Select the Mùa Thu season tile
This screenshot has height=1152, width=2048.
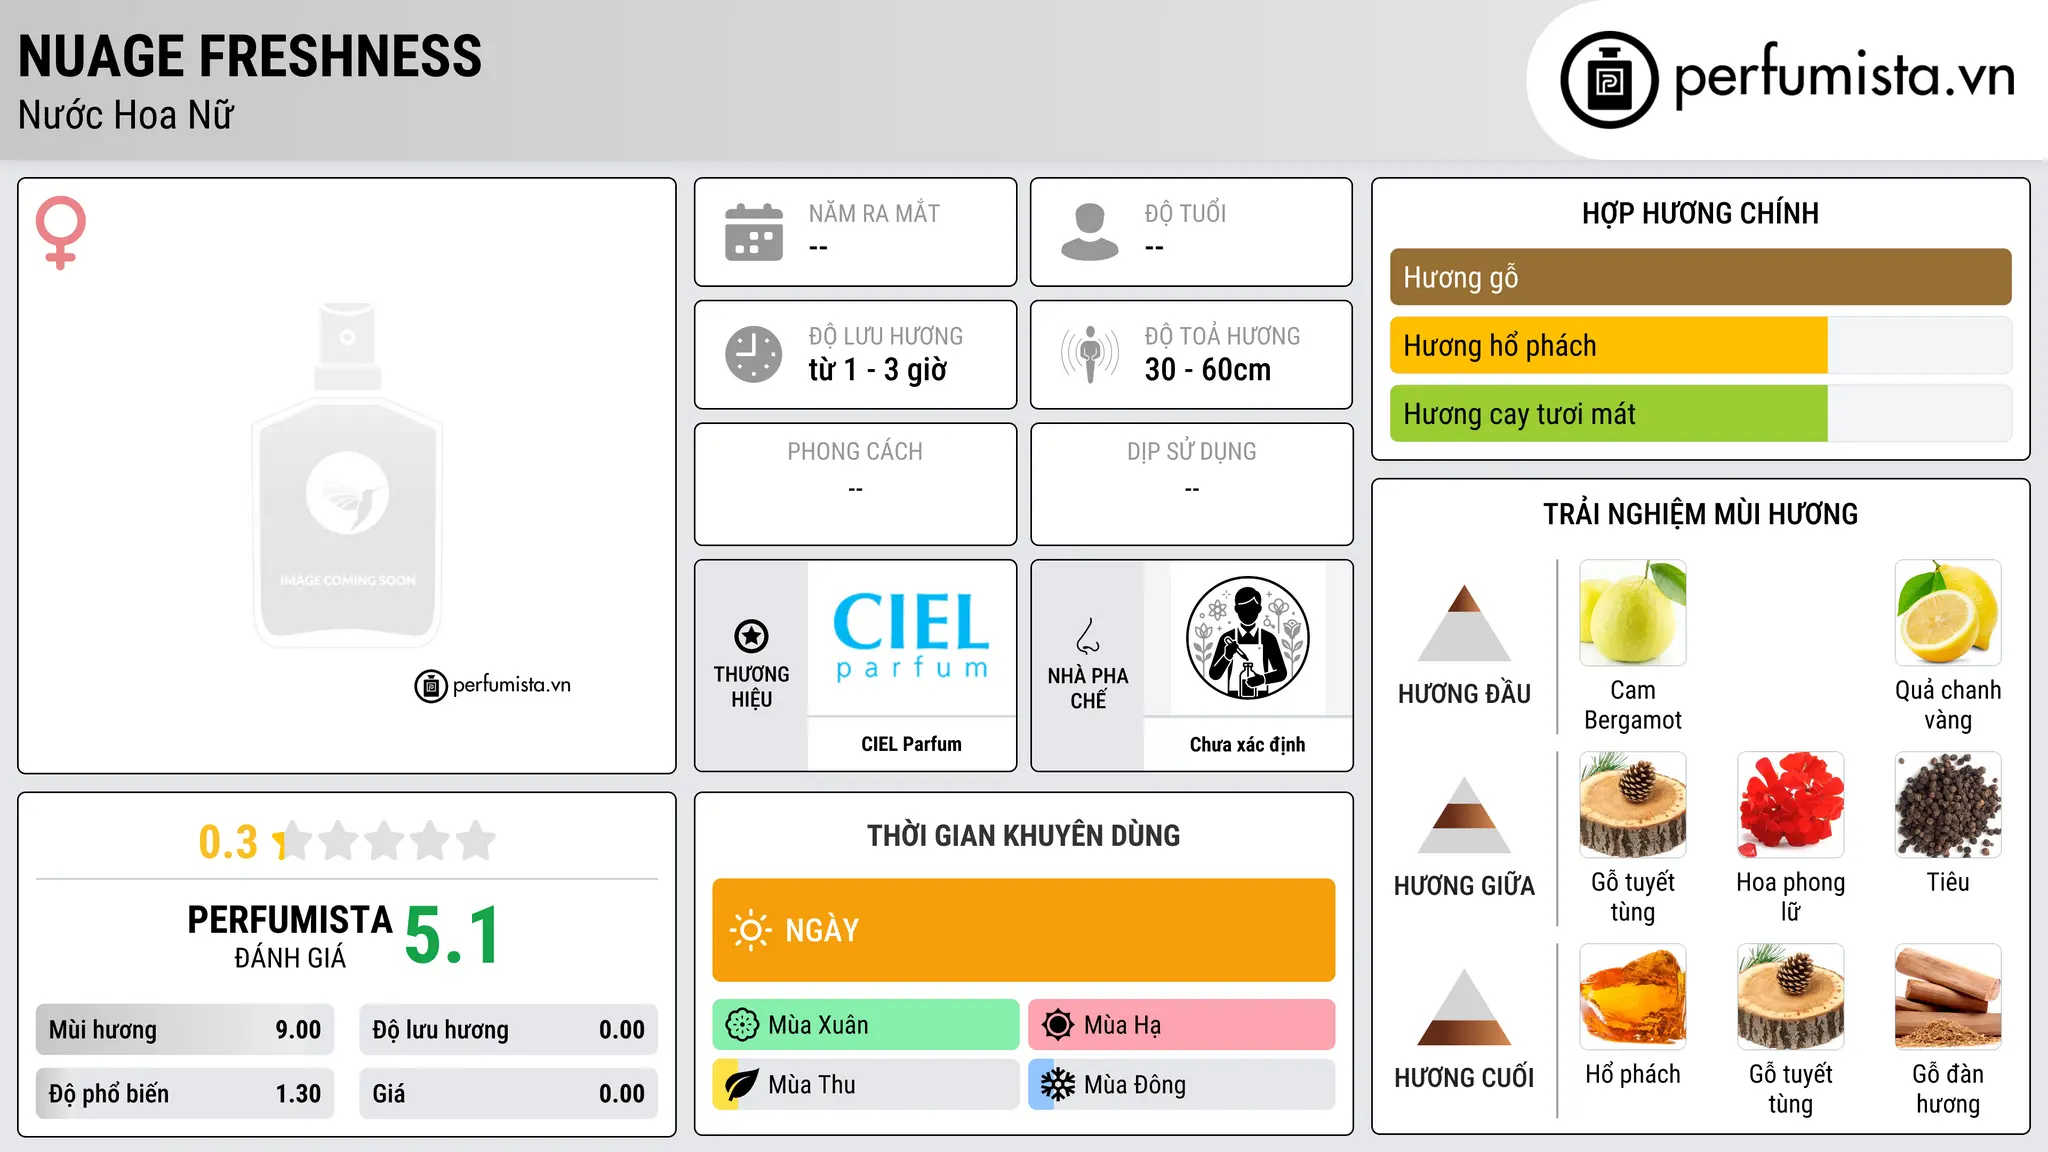866,1085
